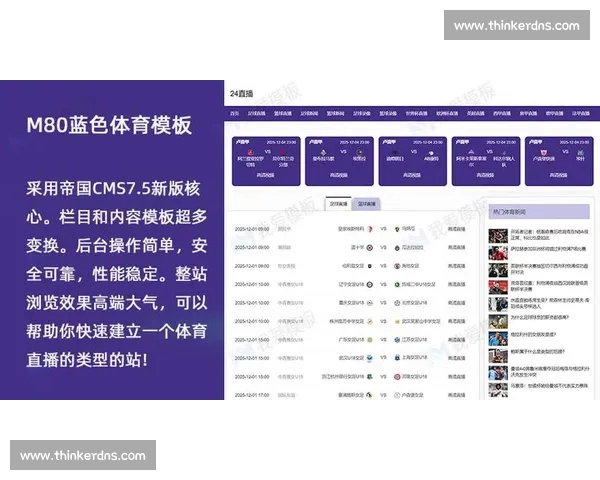This screenshot has height=480, width=600.
Task: Click away team logo in the 17:00 row
Action: pos(397,395)
